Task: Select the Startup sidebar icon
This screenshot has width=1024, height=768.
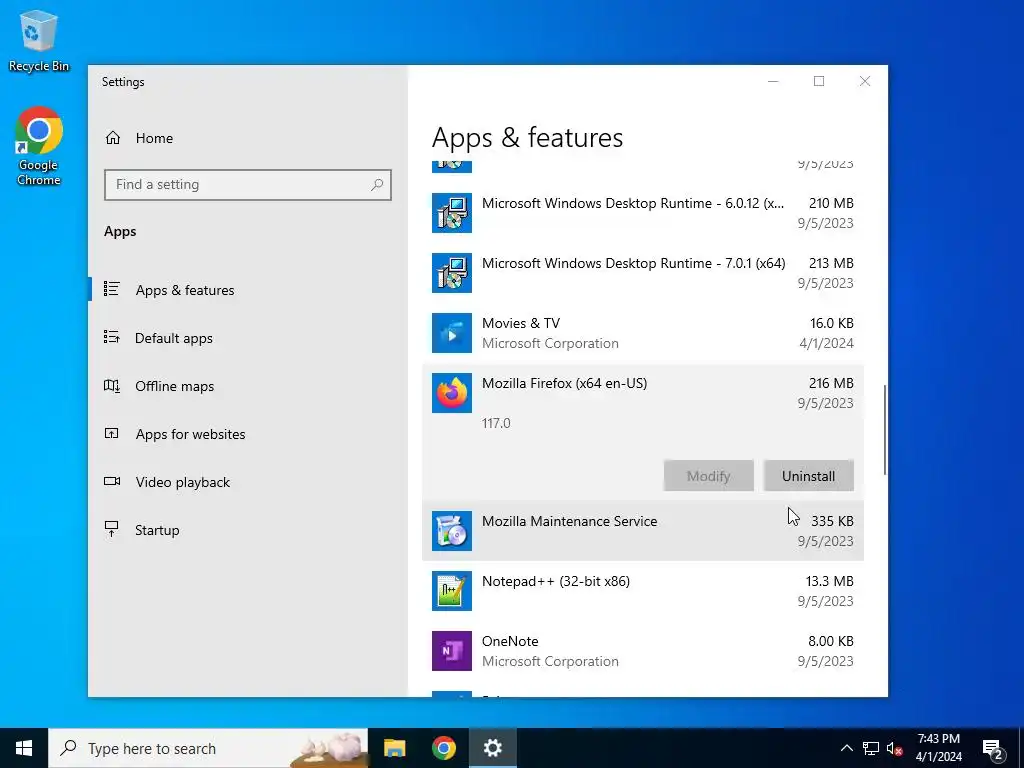Action: point(112,529)
